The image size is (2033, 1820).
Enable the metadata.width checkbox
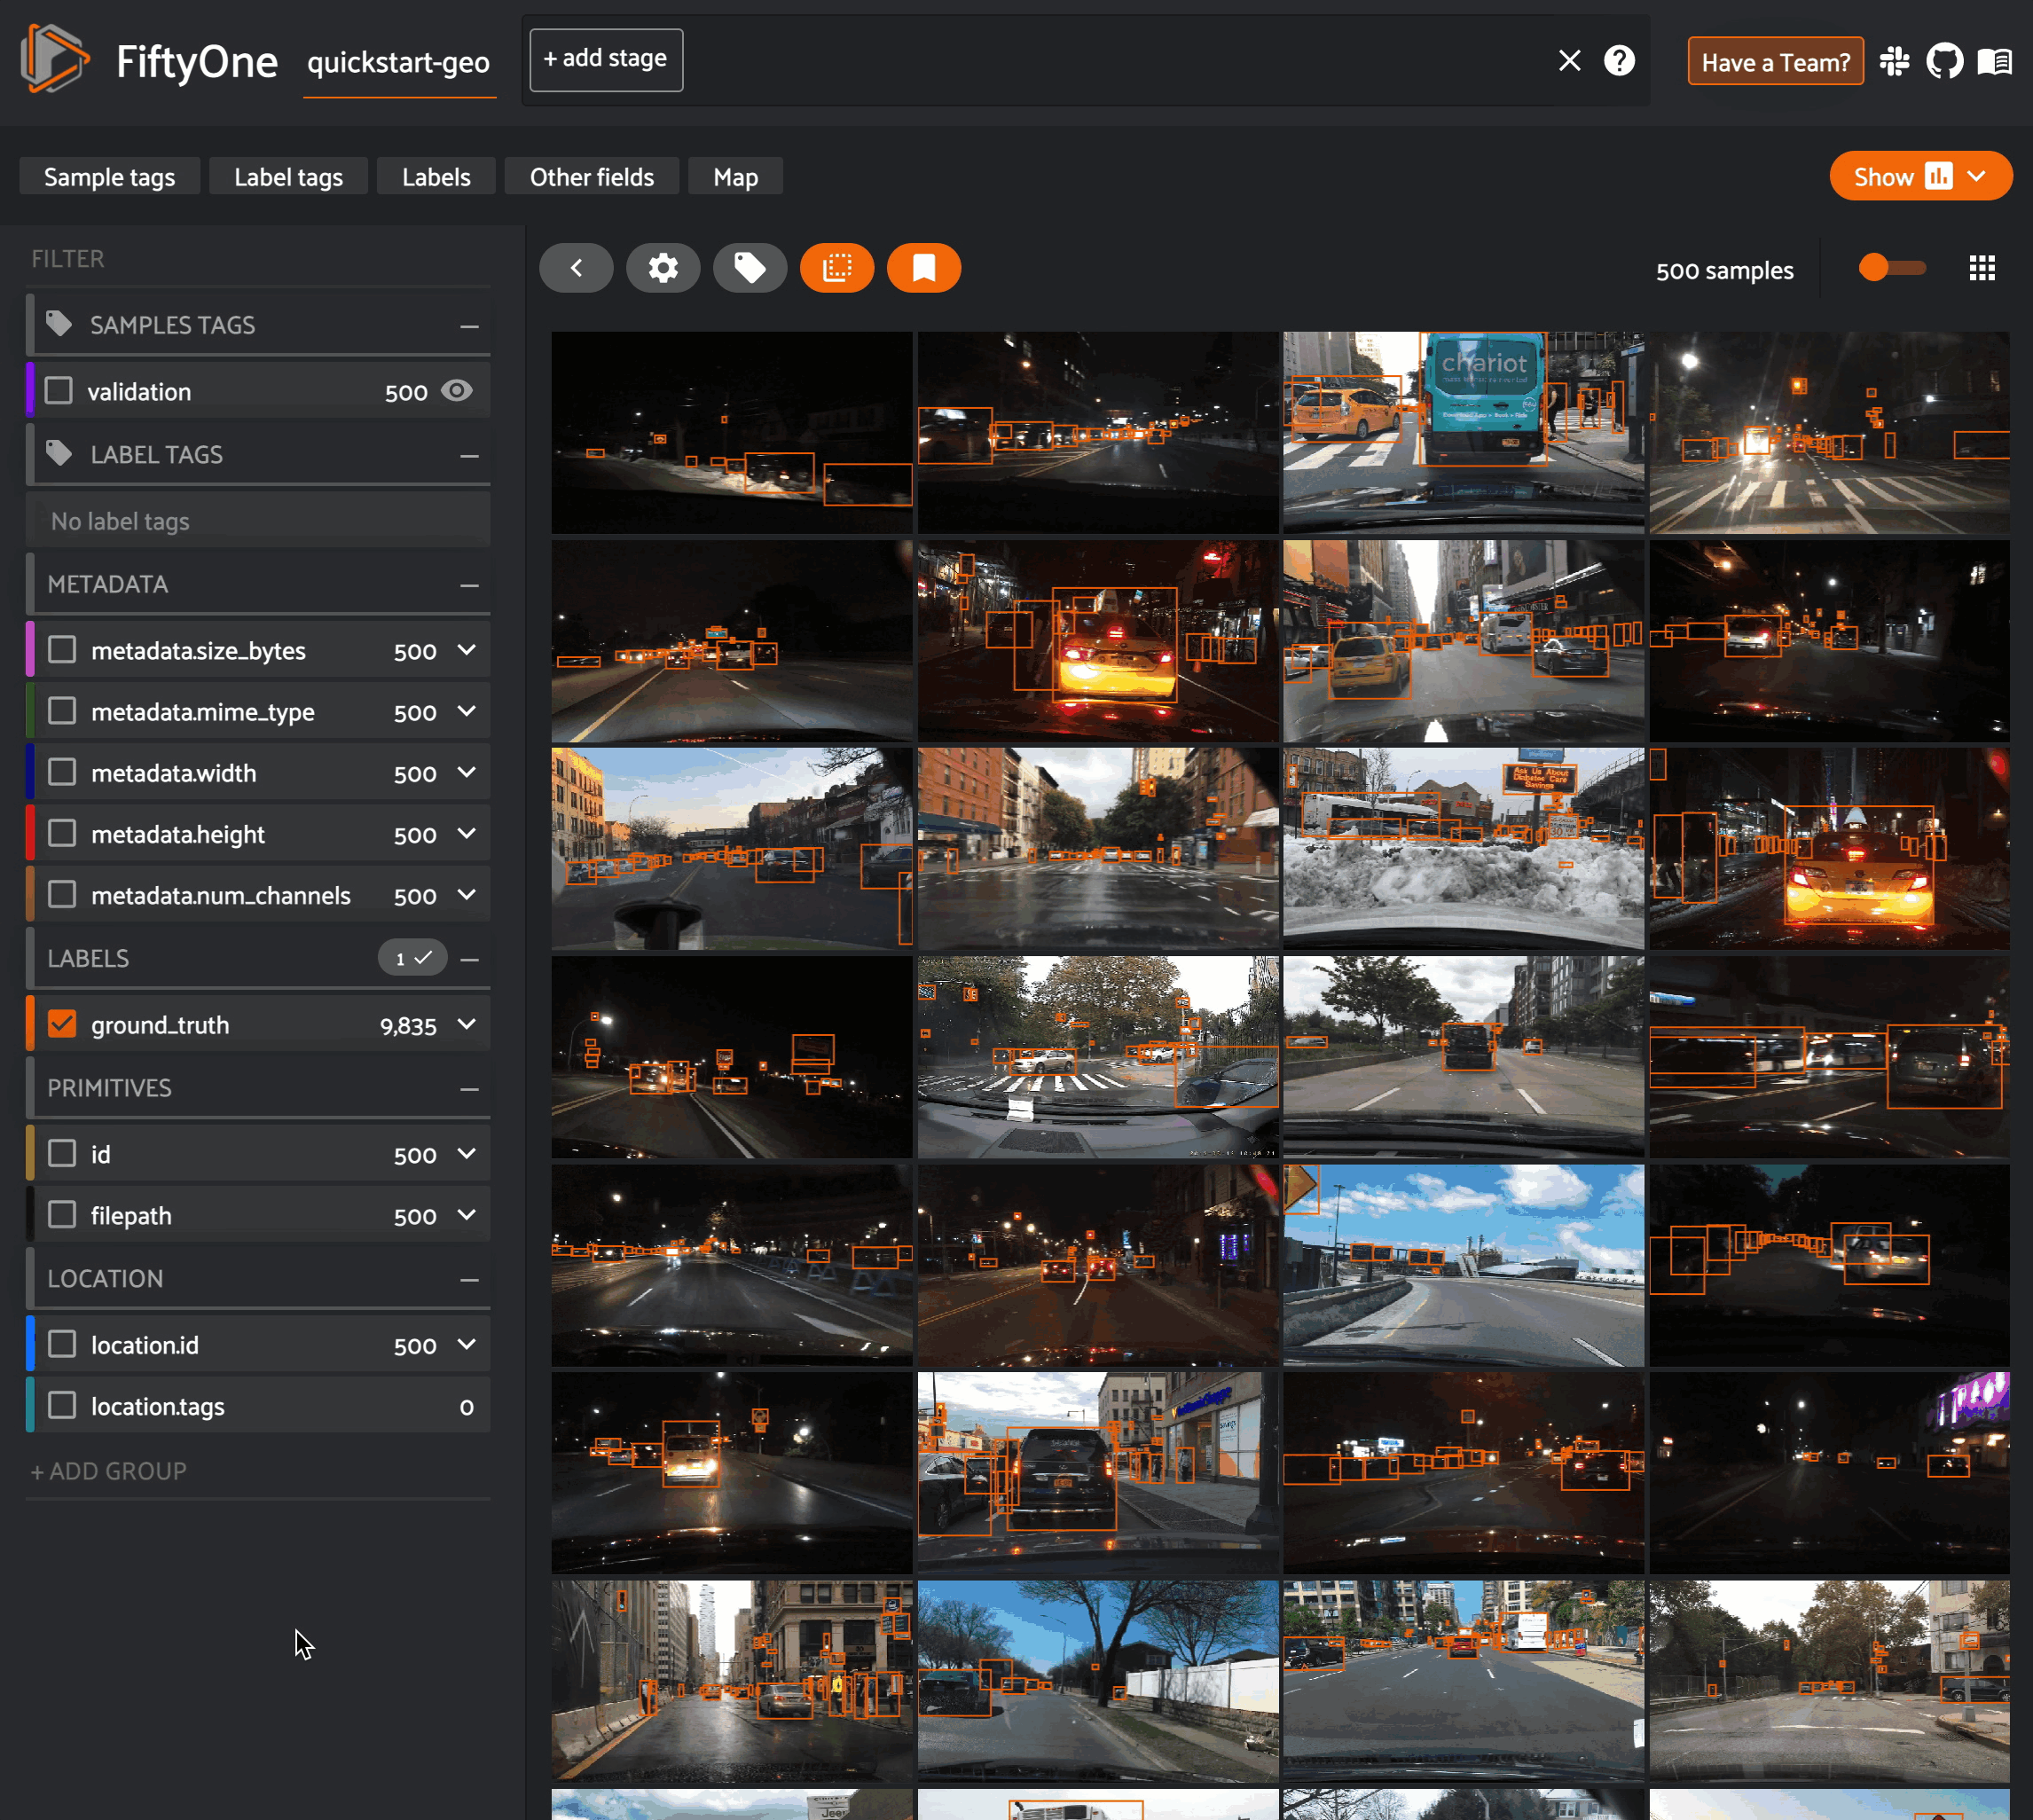pos(62,772)
